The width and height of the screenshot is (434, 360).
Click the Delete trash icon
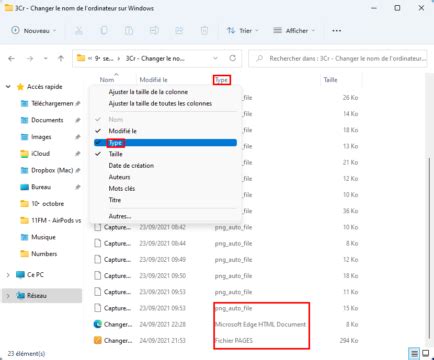[204, 31]
